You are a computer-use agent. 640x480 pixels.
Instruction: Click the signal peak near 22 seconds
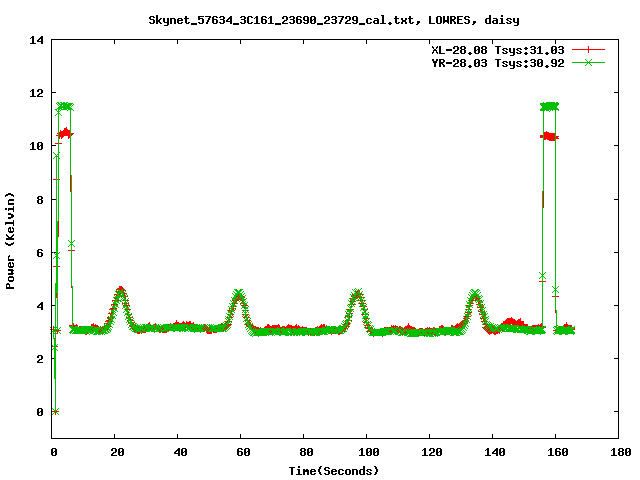[120, 290]
